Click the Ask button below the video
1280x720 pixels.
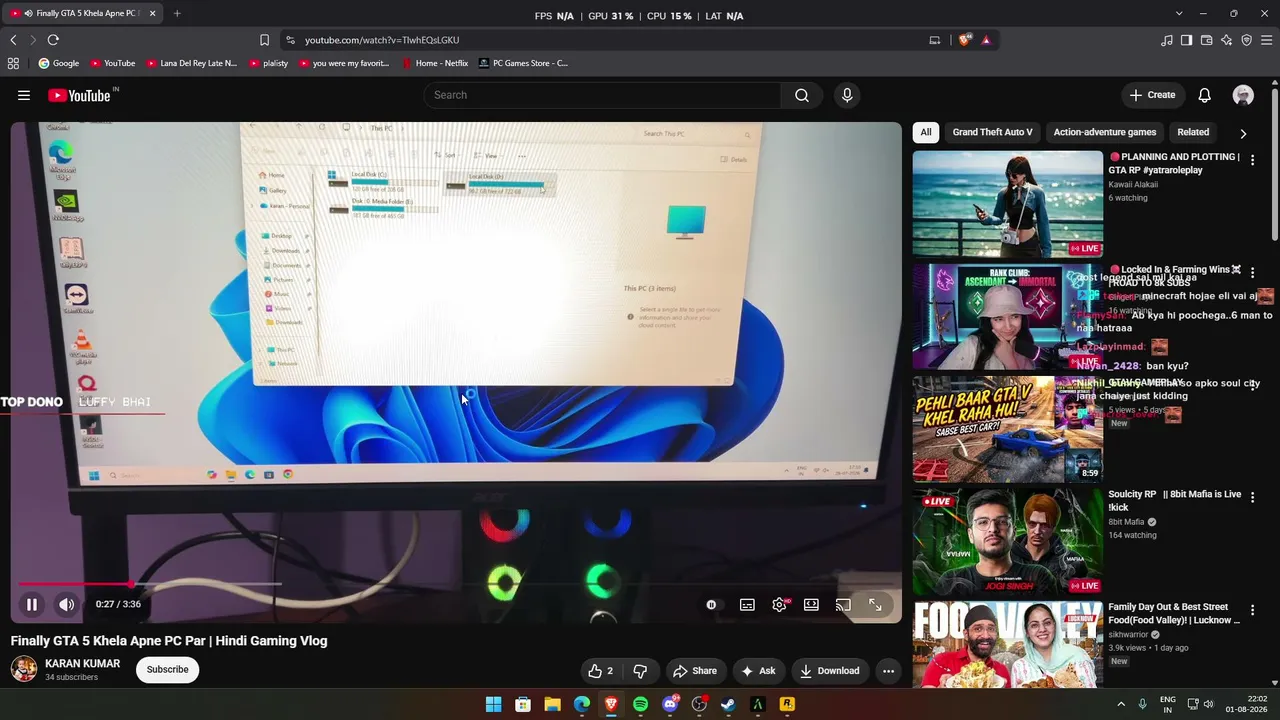tap(758, 671)
